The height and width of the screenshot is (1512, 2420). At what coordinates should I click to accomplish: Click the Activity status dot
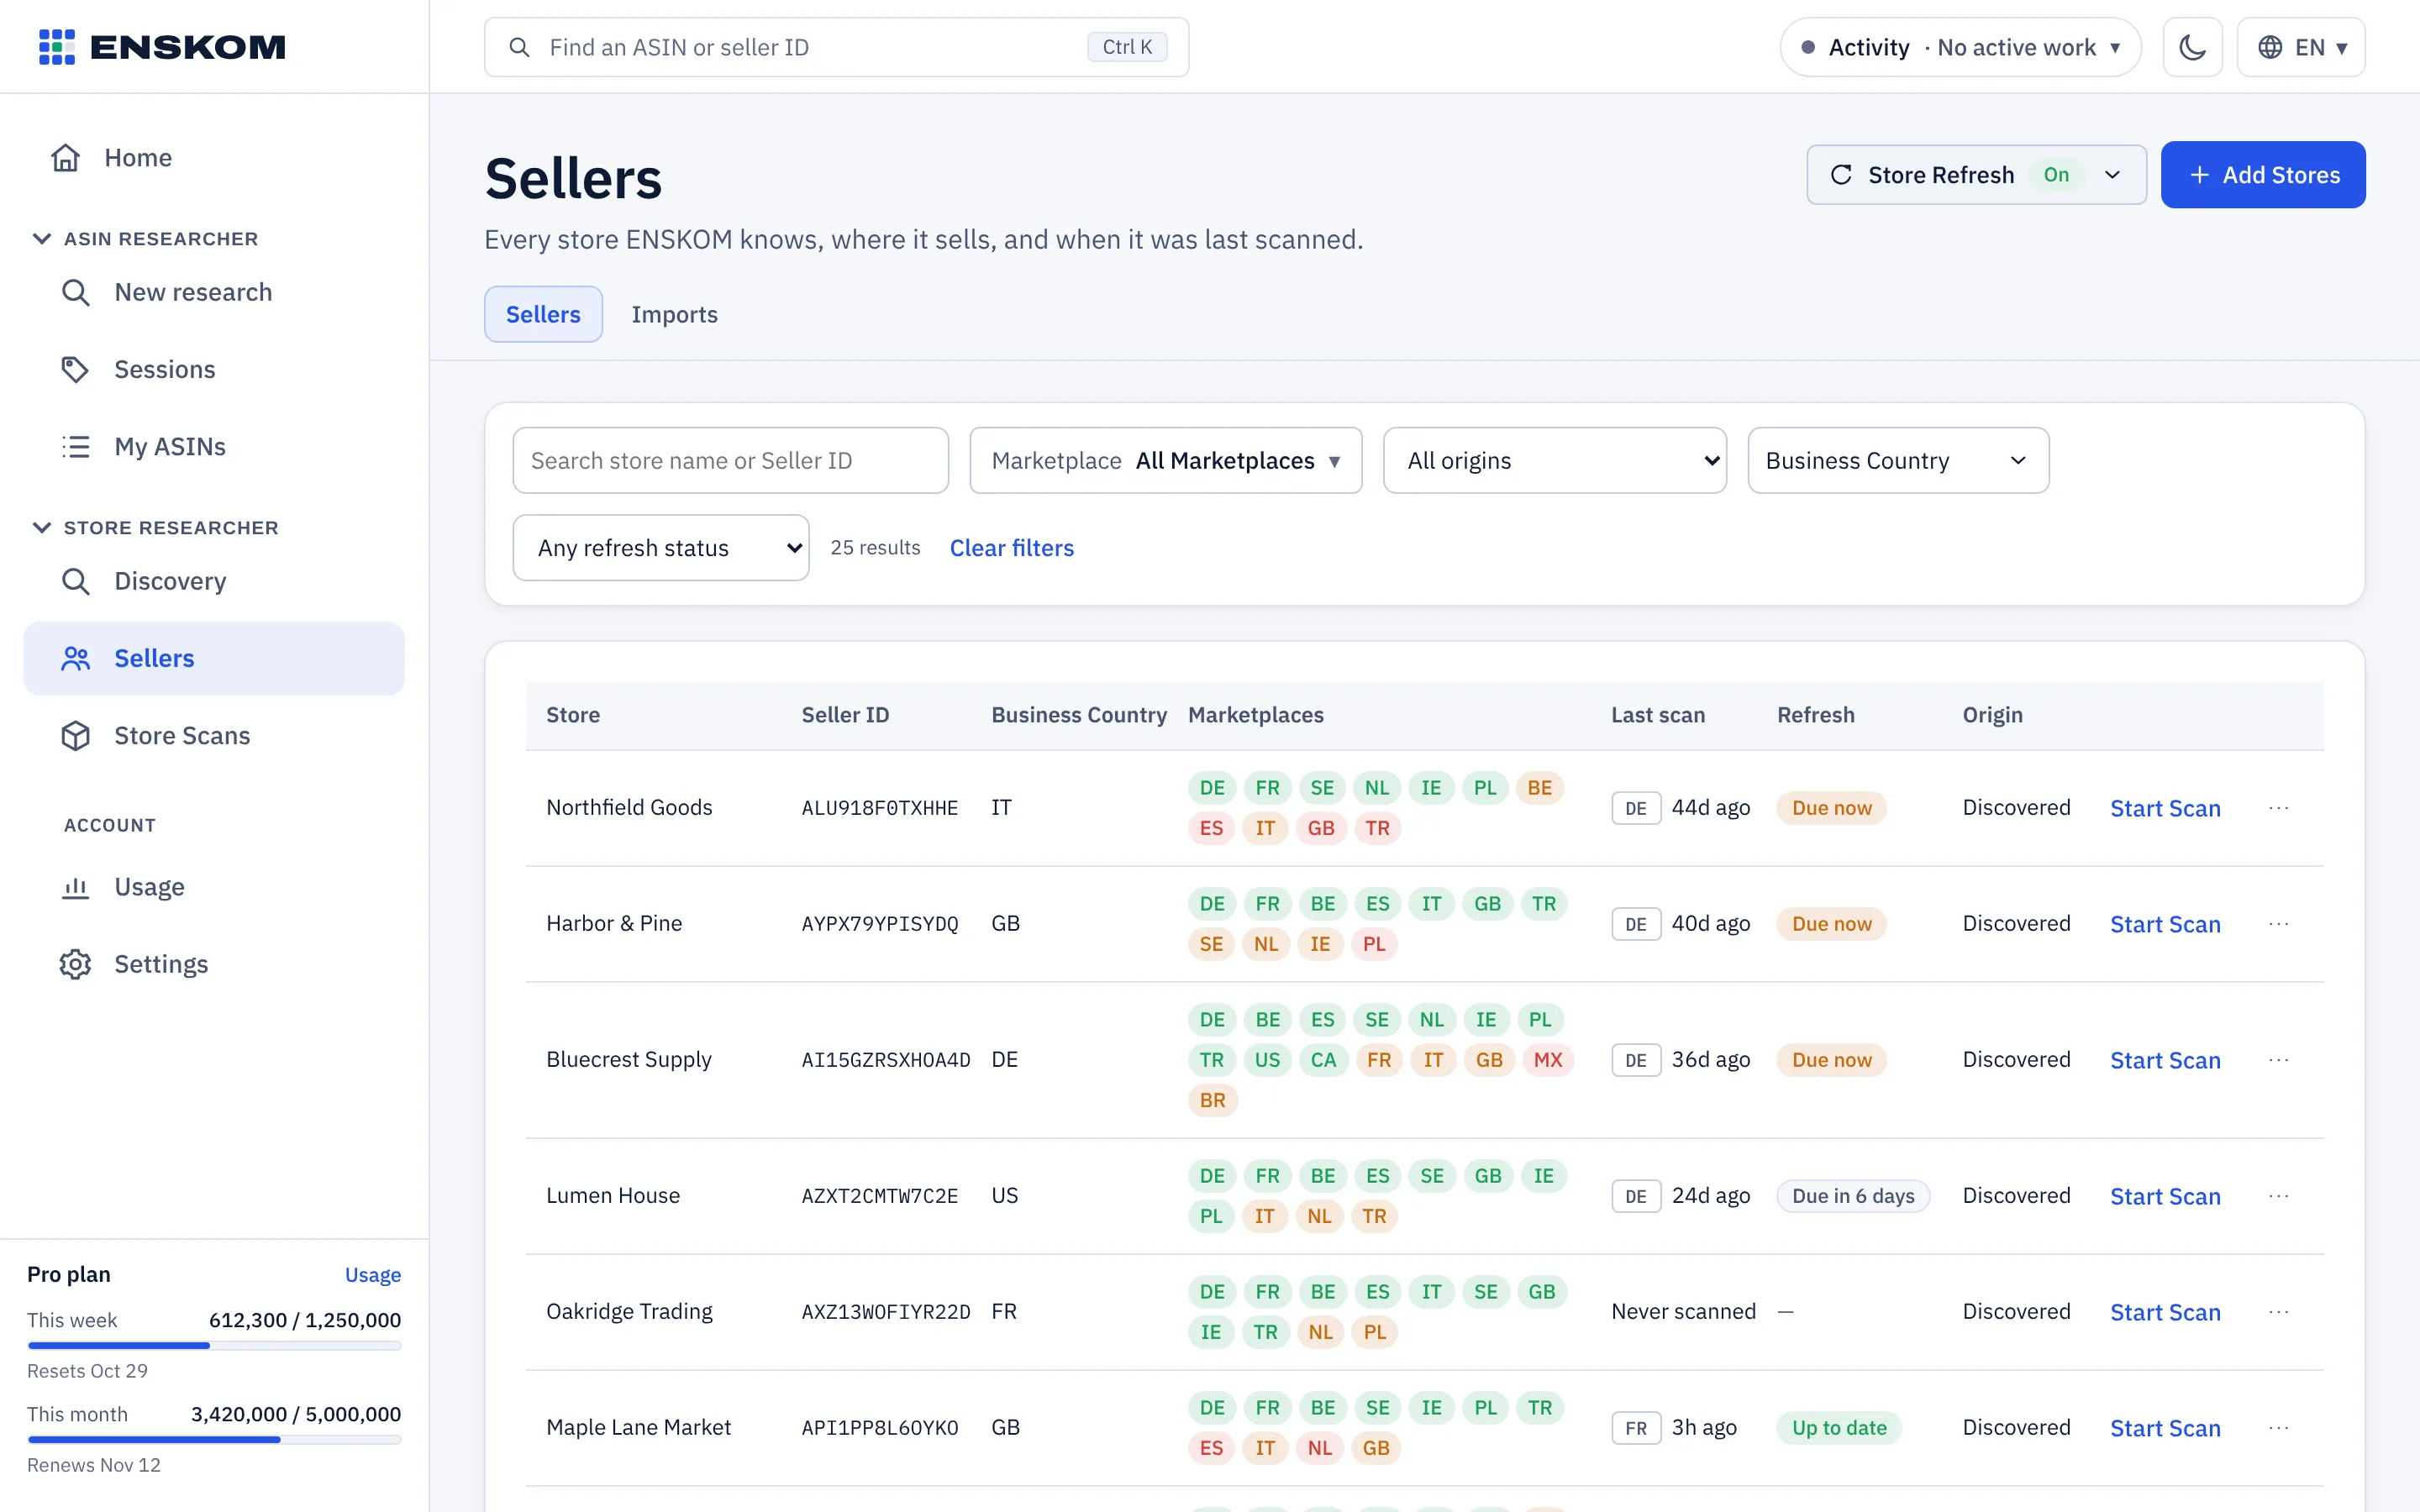[x=1808, y=47]
